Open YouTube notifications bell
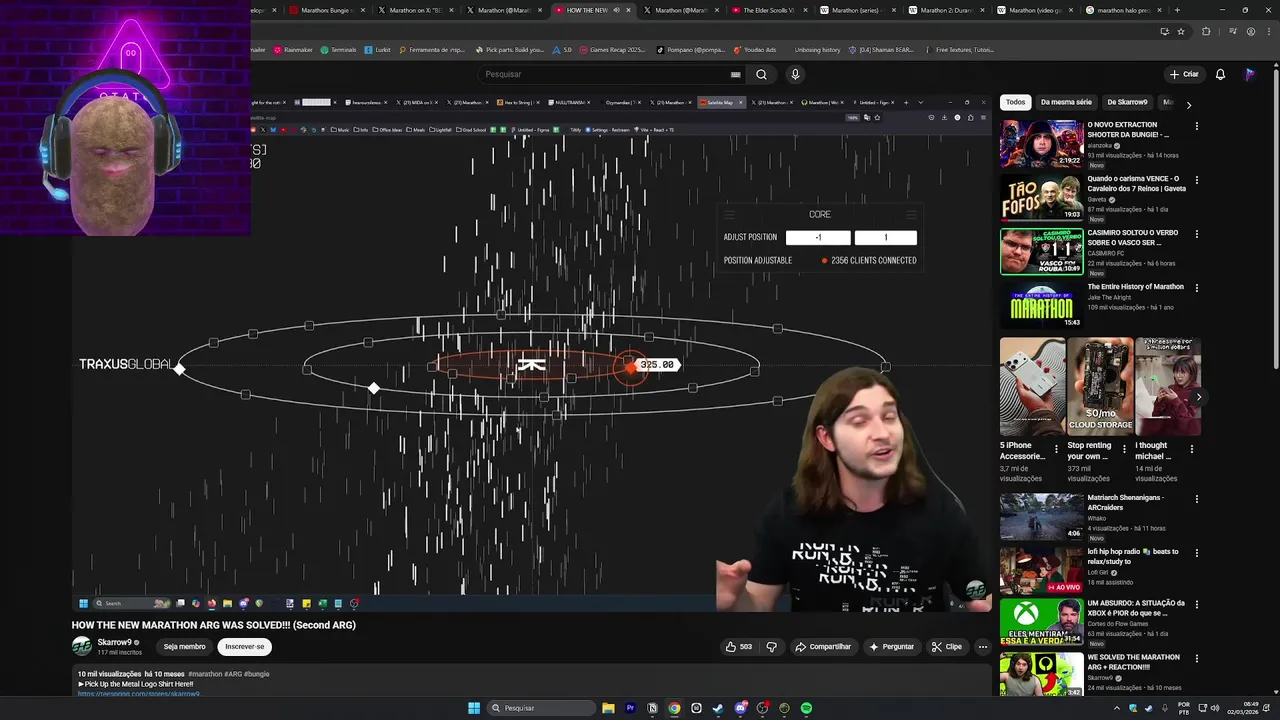1280x720 pixels. click(1220, 74)
